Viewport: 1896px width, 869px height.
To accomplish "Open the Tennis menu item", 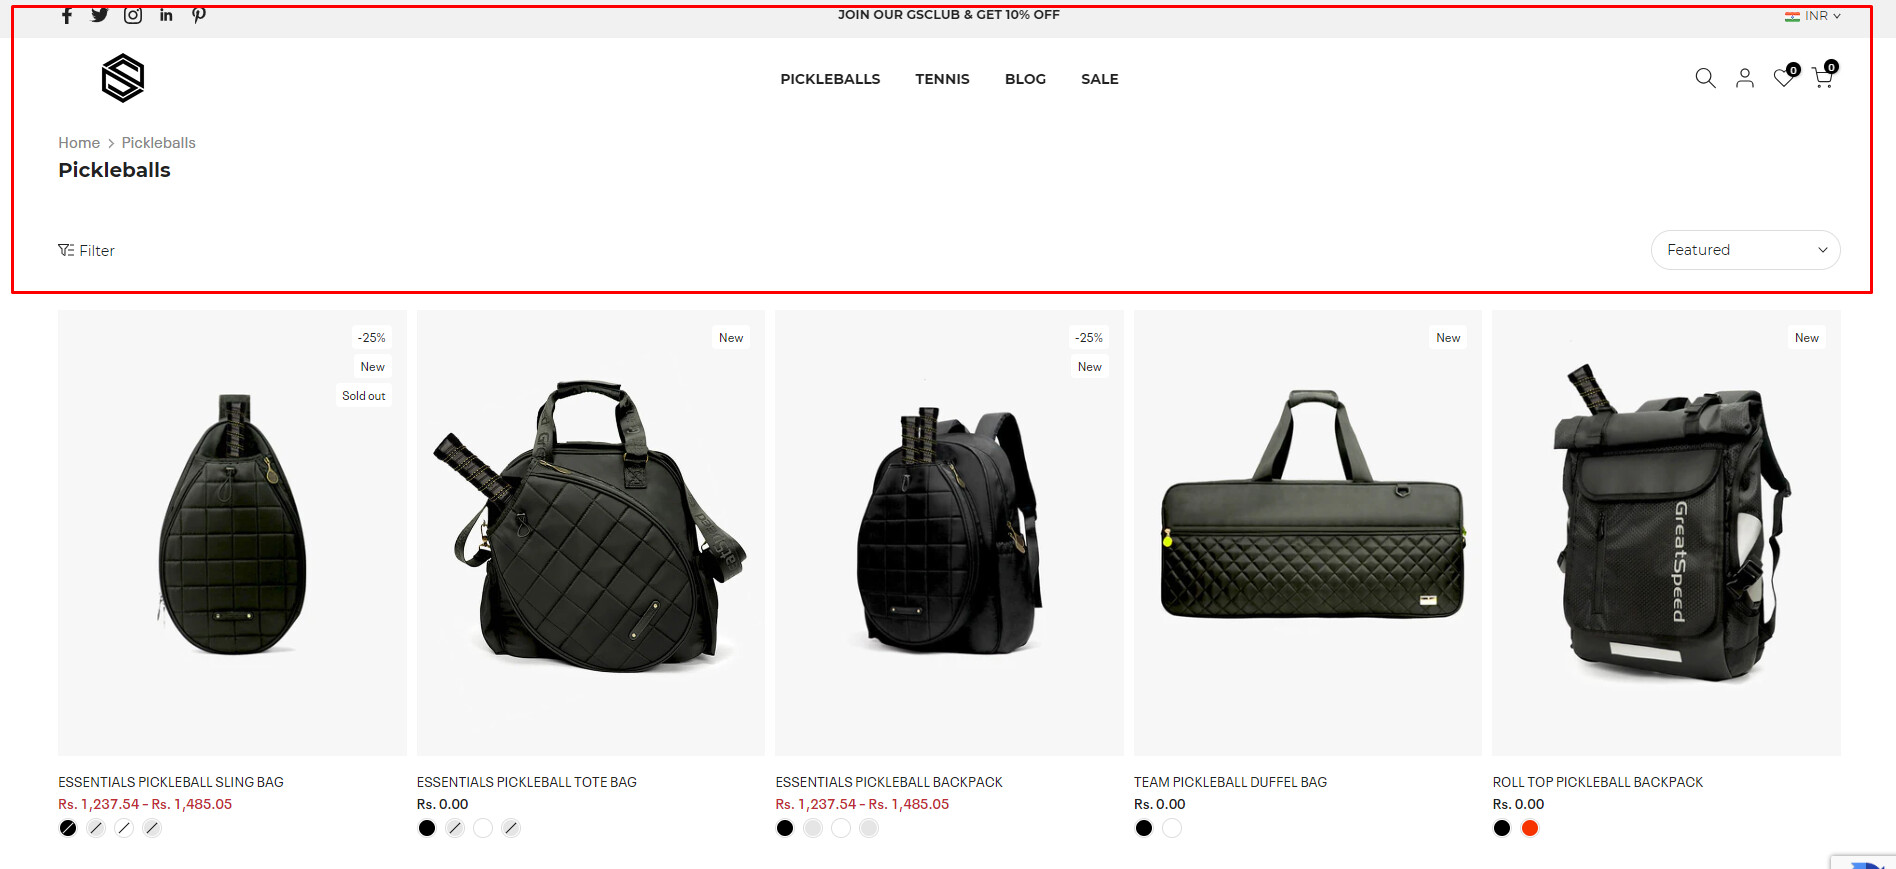I will [x=942, y=79].
